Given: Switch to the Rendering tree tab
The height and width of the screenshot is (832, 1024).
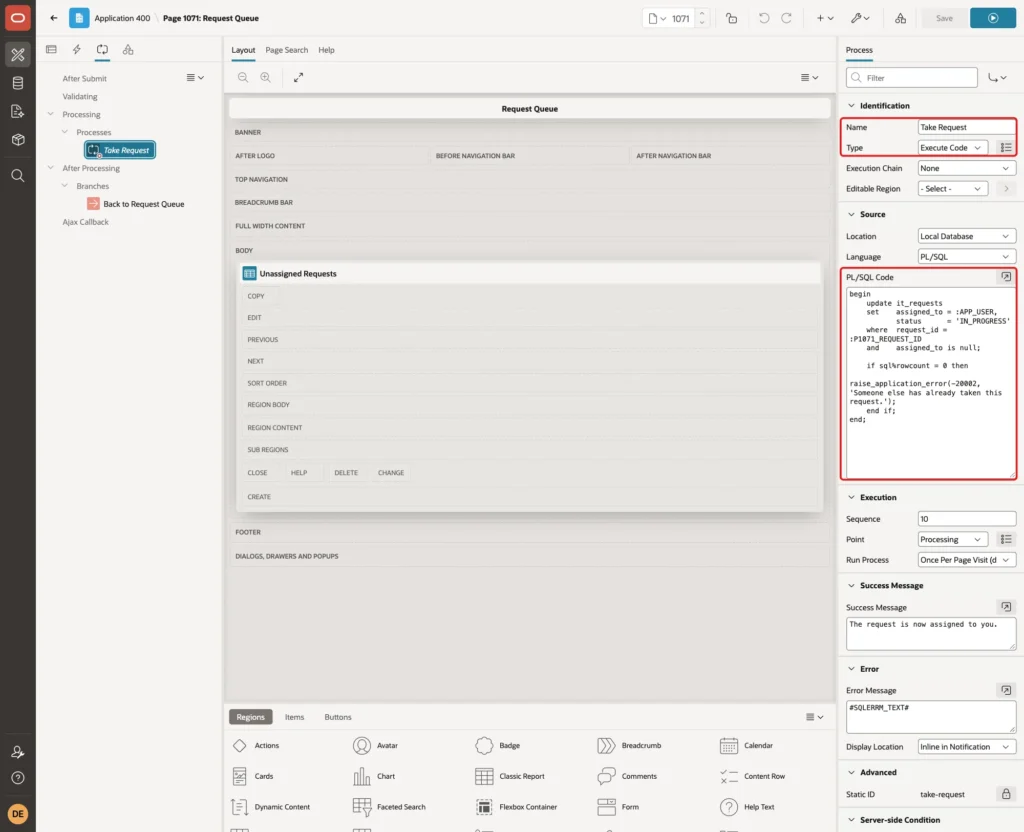Looking at the screenshot, I should point(51,50).
